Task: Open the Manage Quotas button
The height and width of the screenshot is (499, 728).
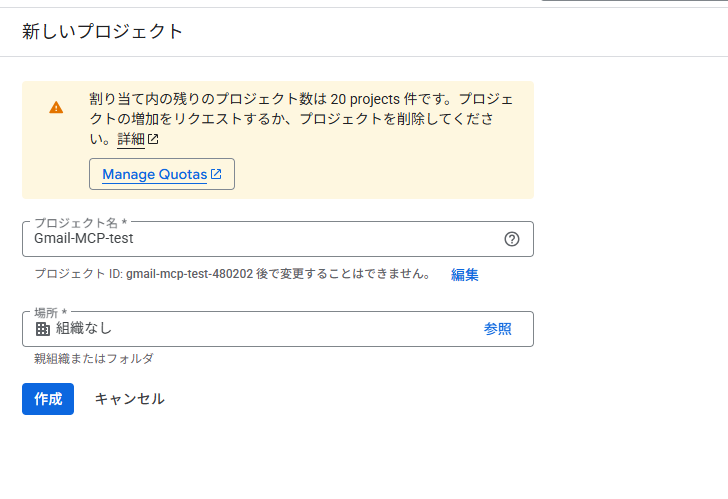Action: [162, 174]
